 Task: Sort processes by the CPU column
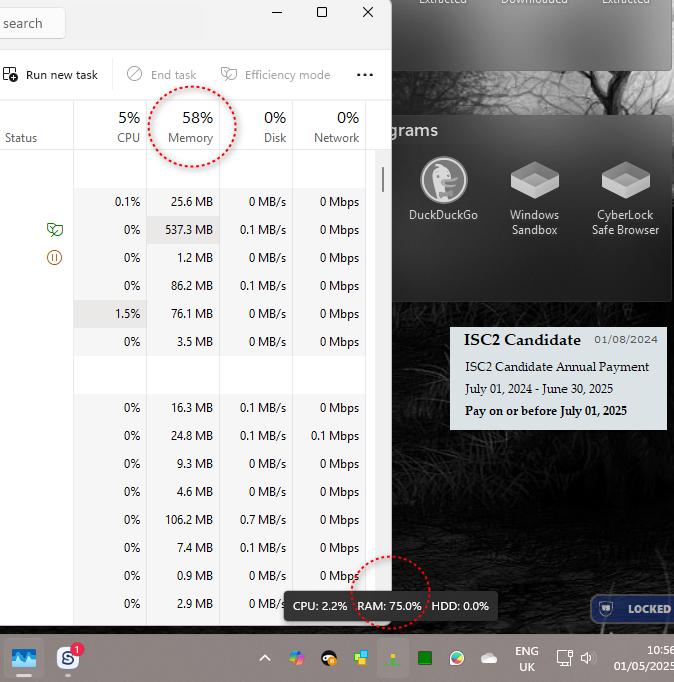coord(110,126)
